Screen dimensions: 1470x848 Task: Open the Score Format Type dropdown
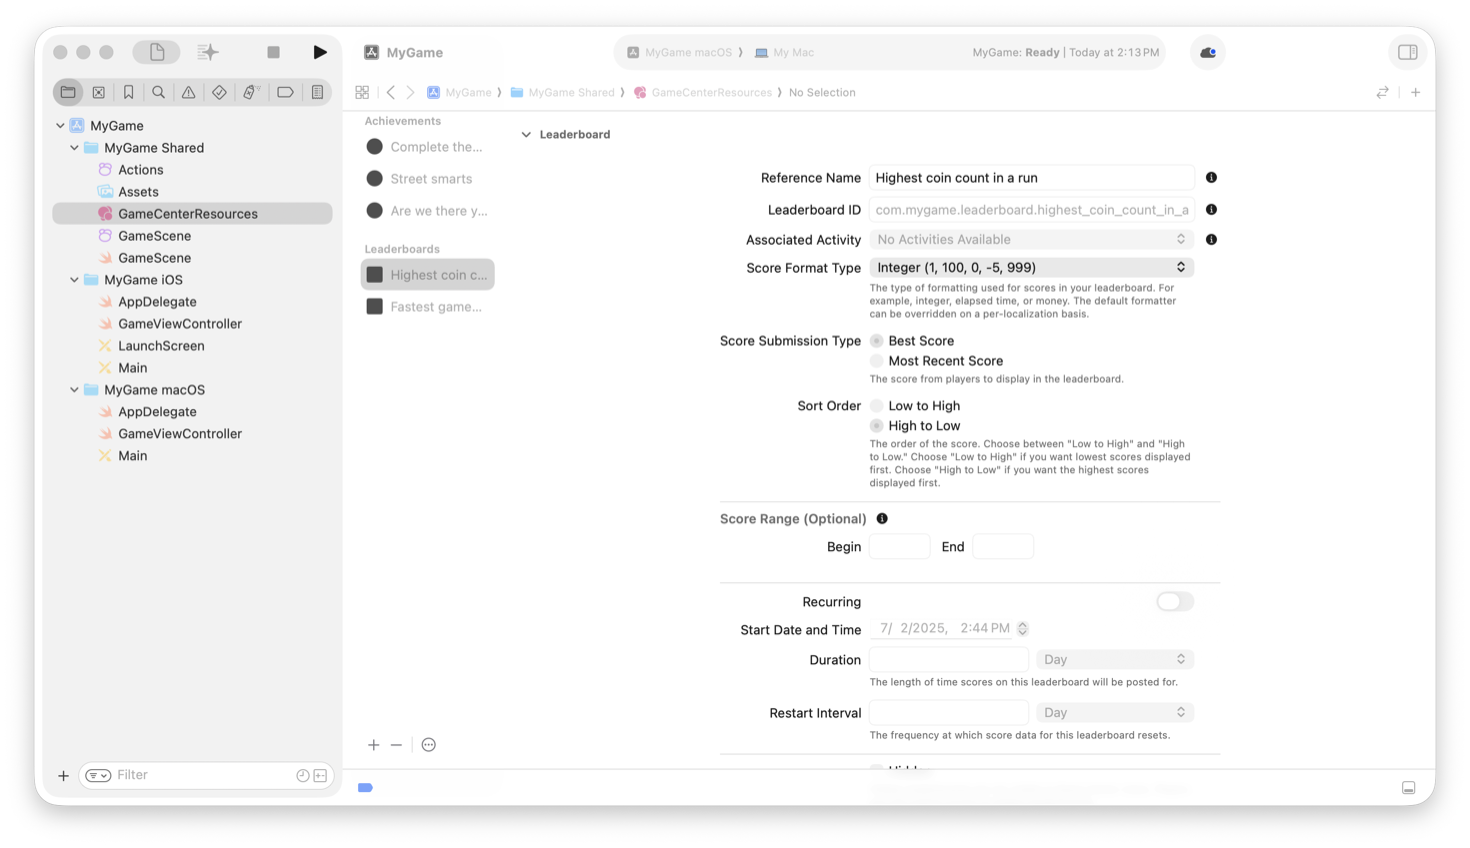coord(1031,267)
